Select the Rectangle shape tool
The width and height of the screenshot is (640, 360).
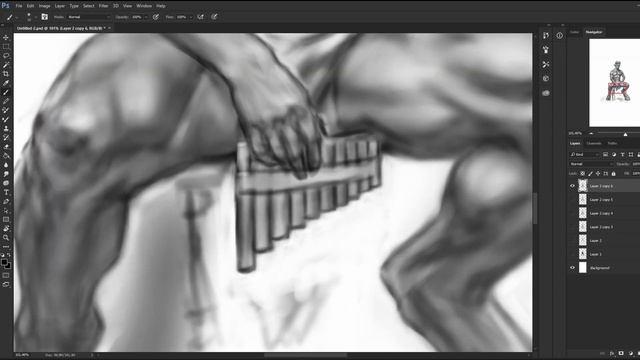[x=6, y=220]
